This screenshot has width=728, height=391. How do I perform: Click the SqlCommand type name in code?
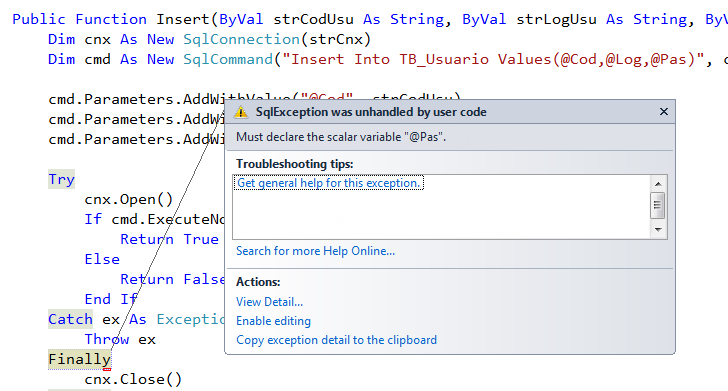(x=228, y=59)
